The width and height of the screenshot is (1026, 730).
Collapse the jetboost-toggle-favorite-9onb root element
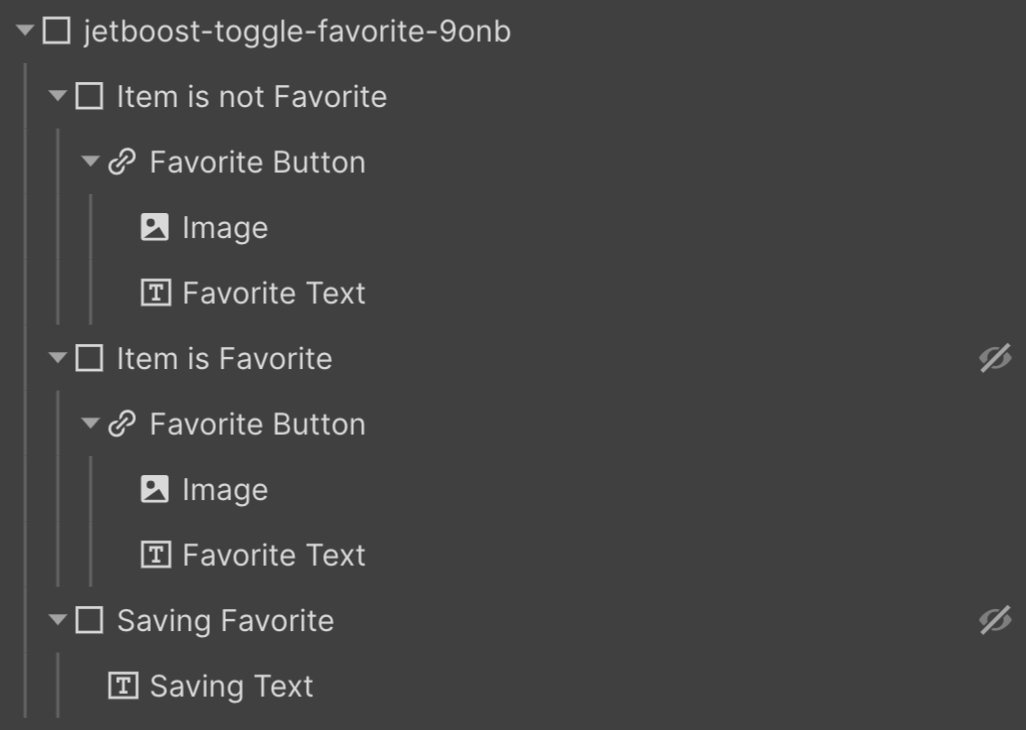[x=22, y=31]
